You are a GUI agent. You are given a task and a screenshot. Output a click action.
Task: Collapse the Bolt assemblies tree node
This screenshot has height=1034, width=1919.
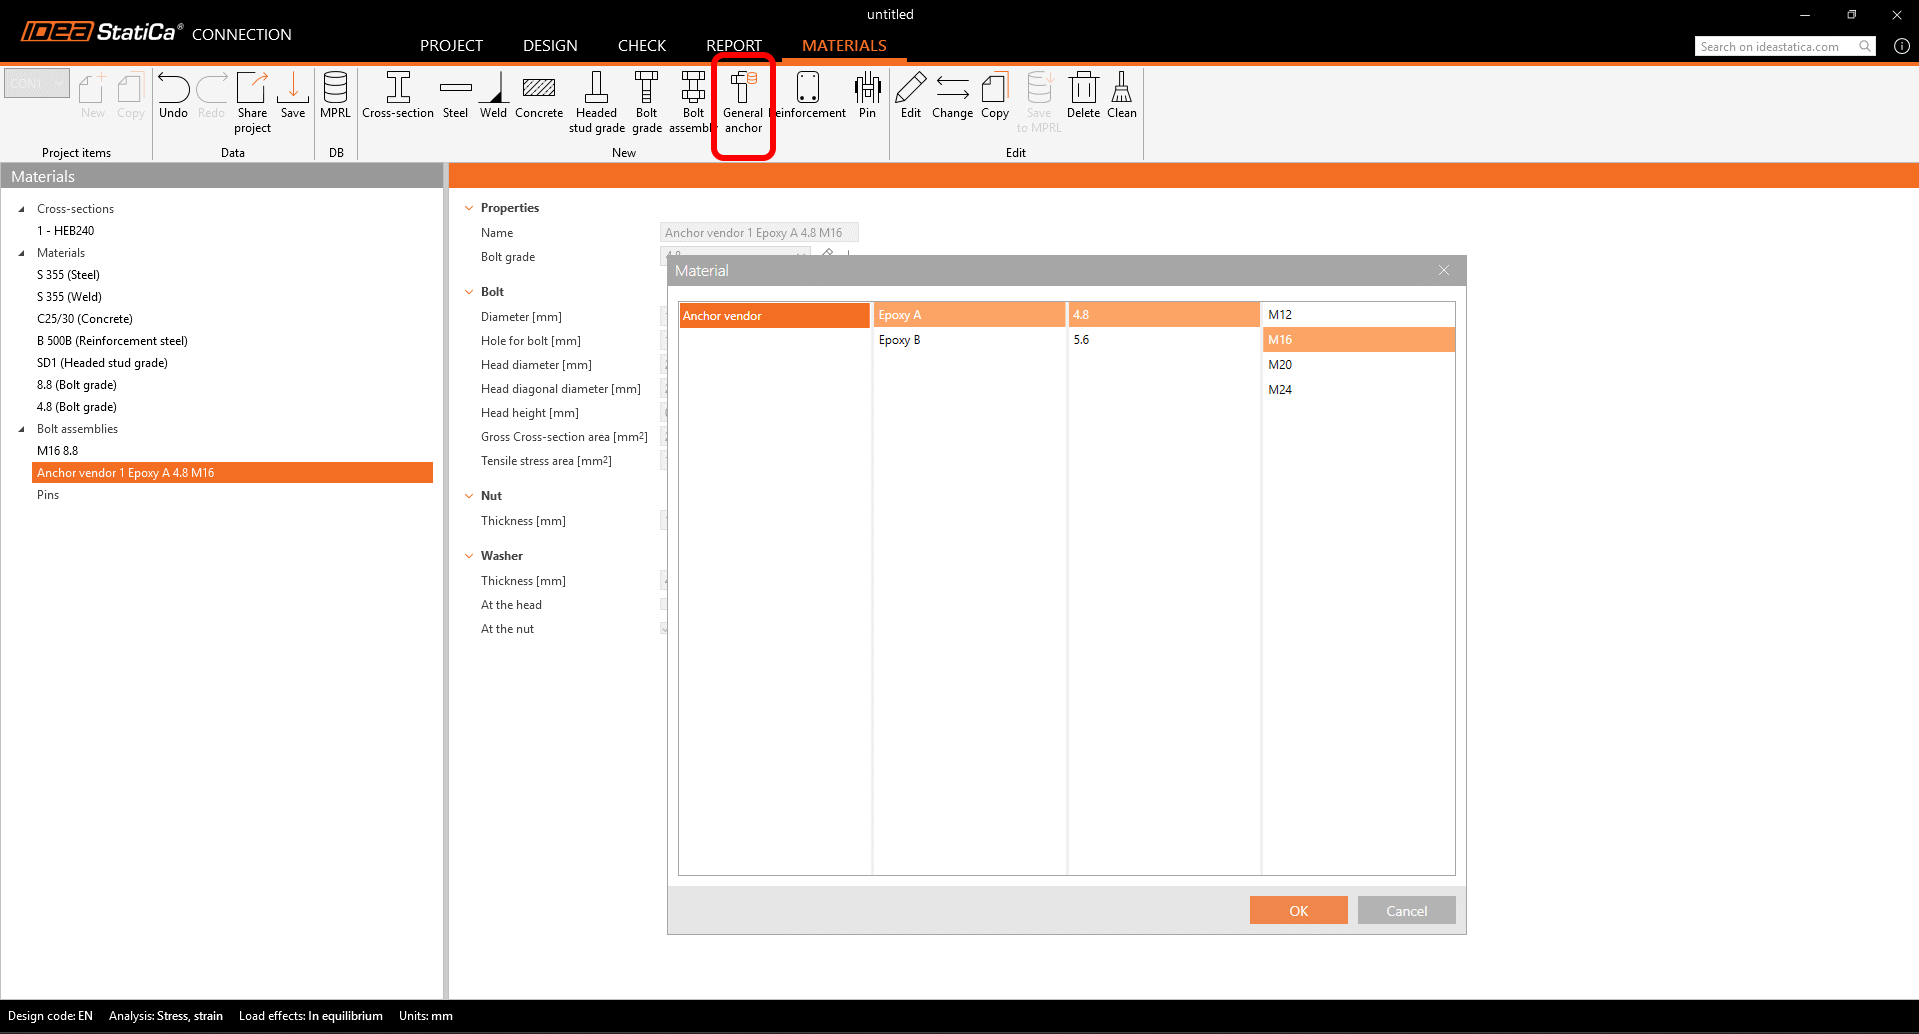[22, 429]
